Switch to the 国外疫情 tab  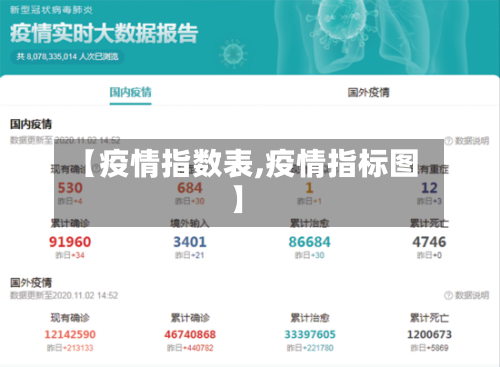pos(368,92)
